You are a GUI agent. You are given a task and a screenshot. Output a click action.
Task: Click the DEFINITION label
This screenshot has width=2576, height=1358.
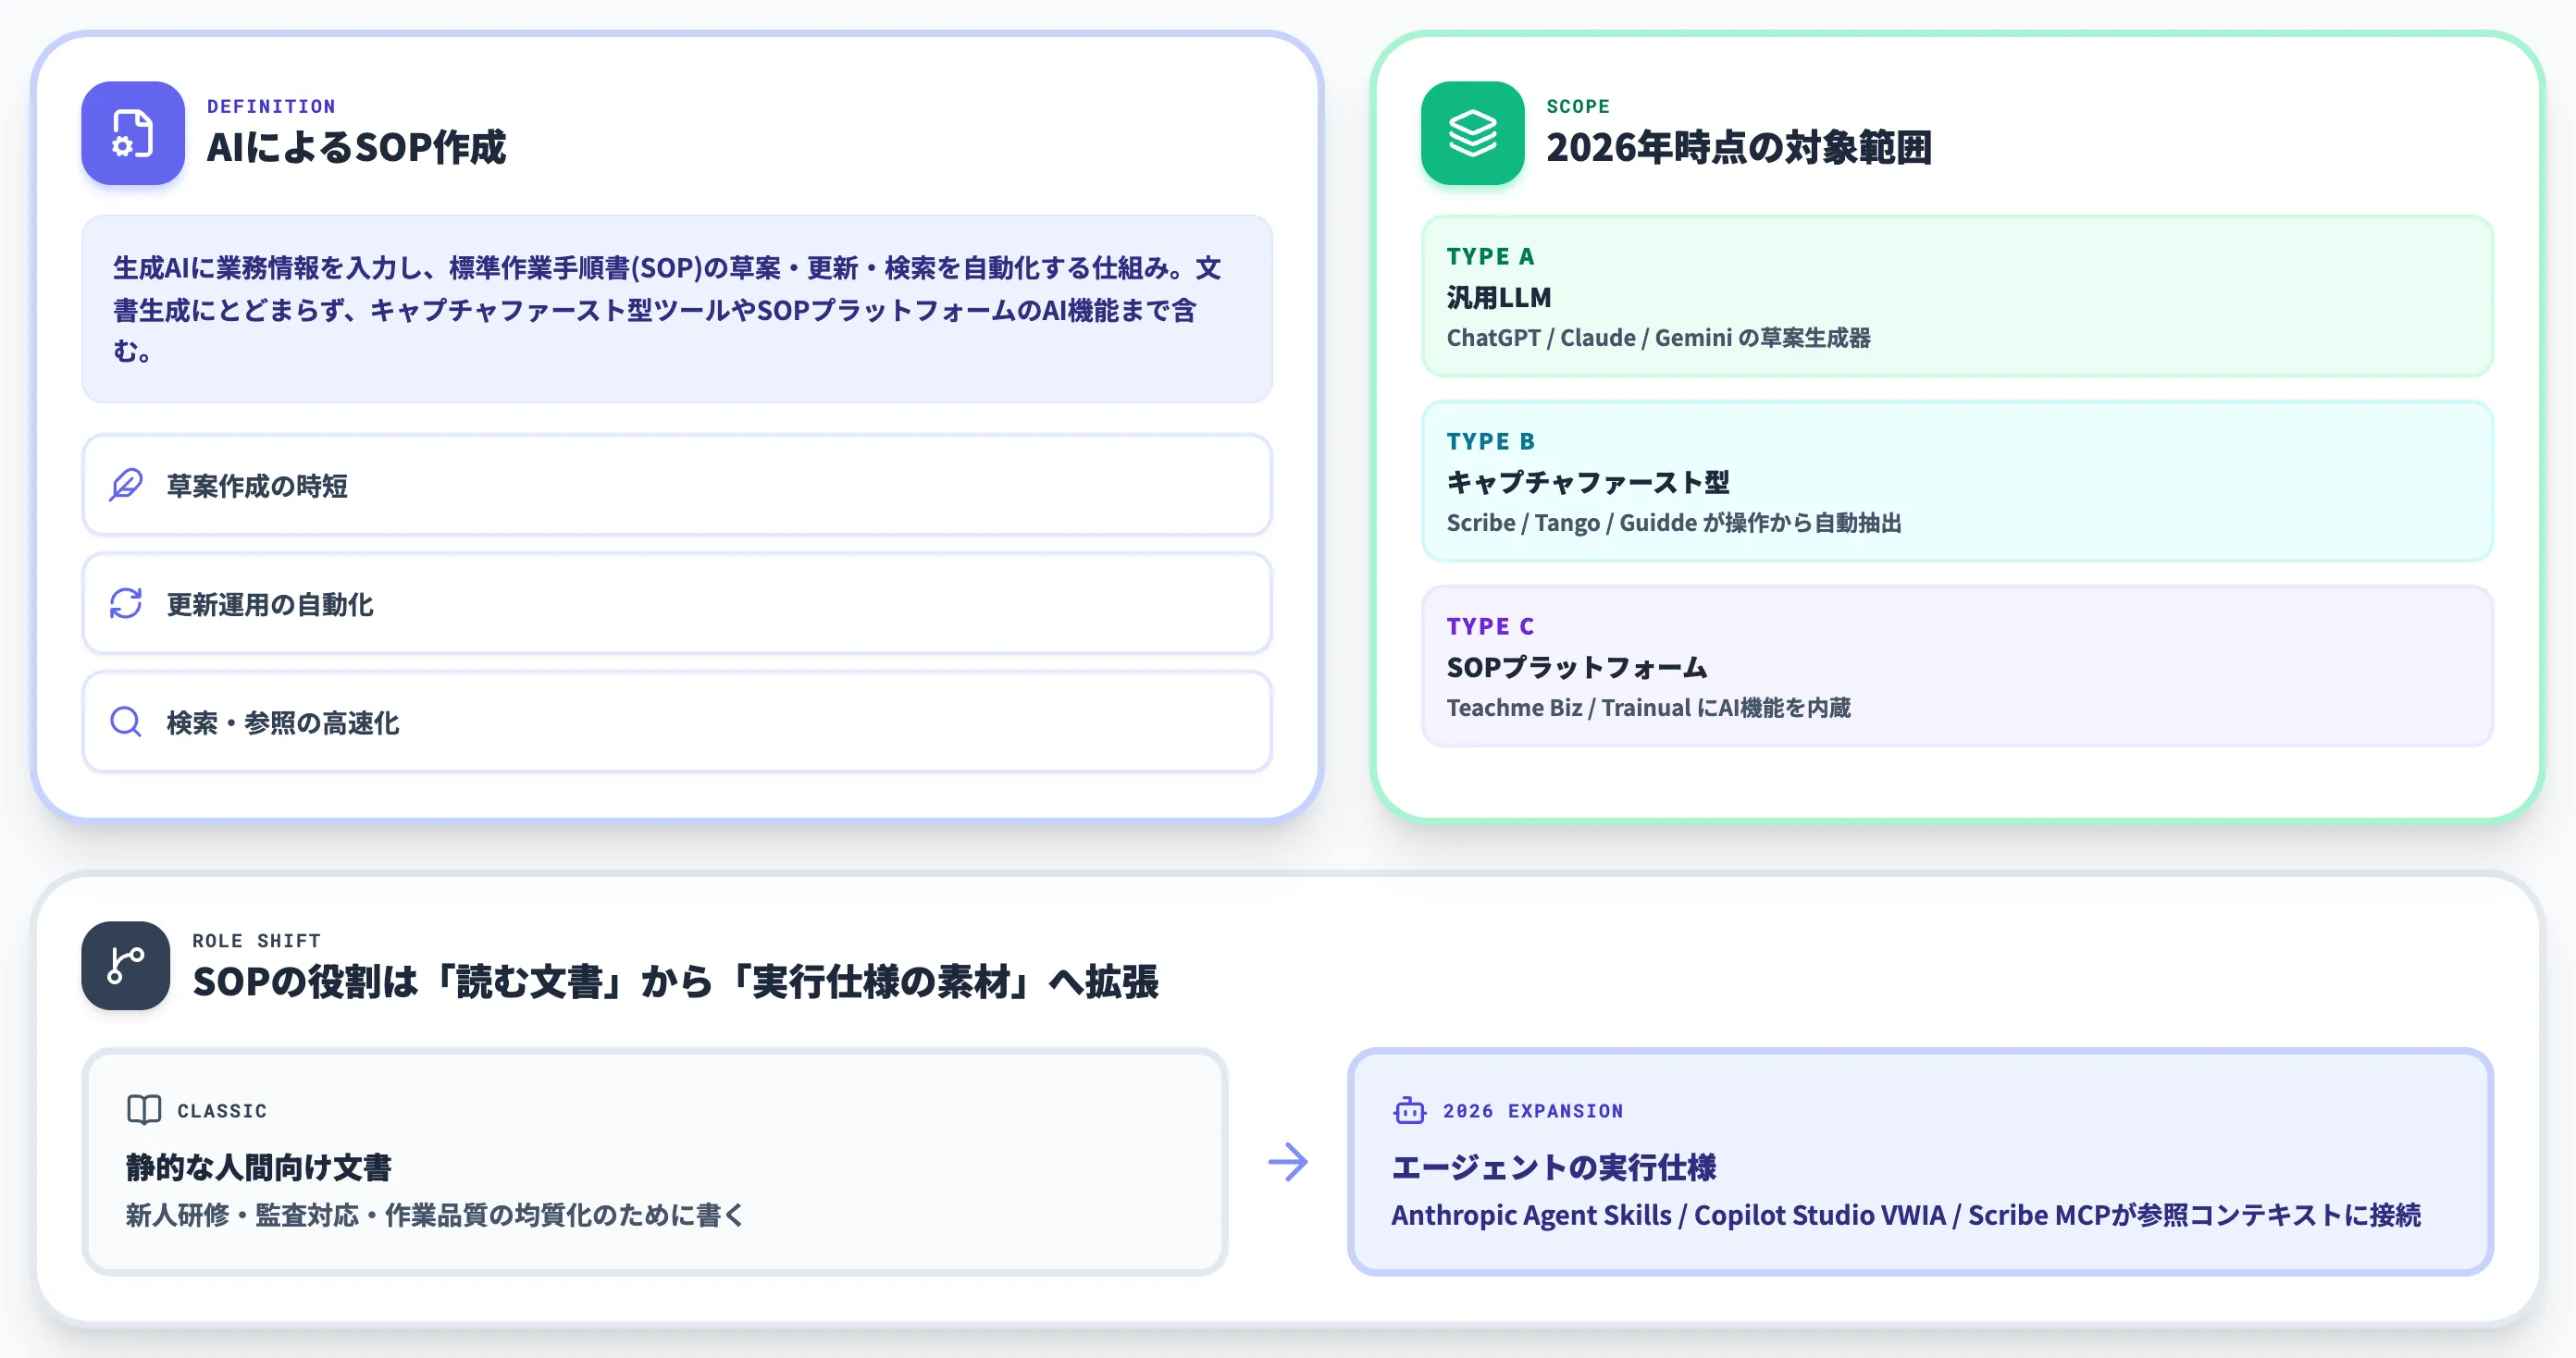271,106
